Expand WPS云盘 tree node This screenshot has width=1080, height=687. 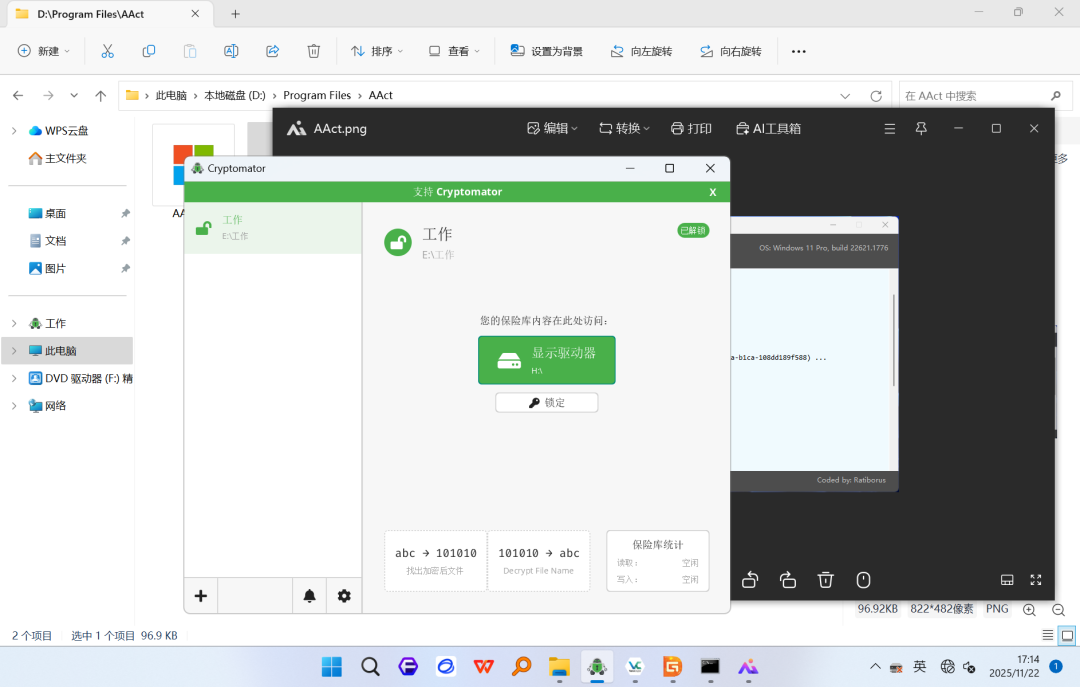point(14,131)
